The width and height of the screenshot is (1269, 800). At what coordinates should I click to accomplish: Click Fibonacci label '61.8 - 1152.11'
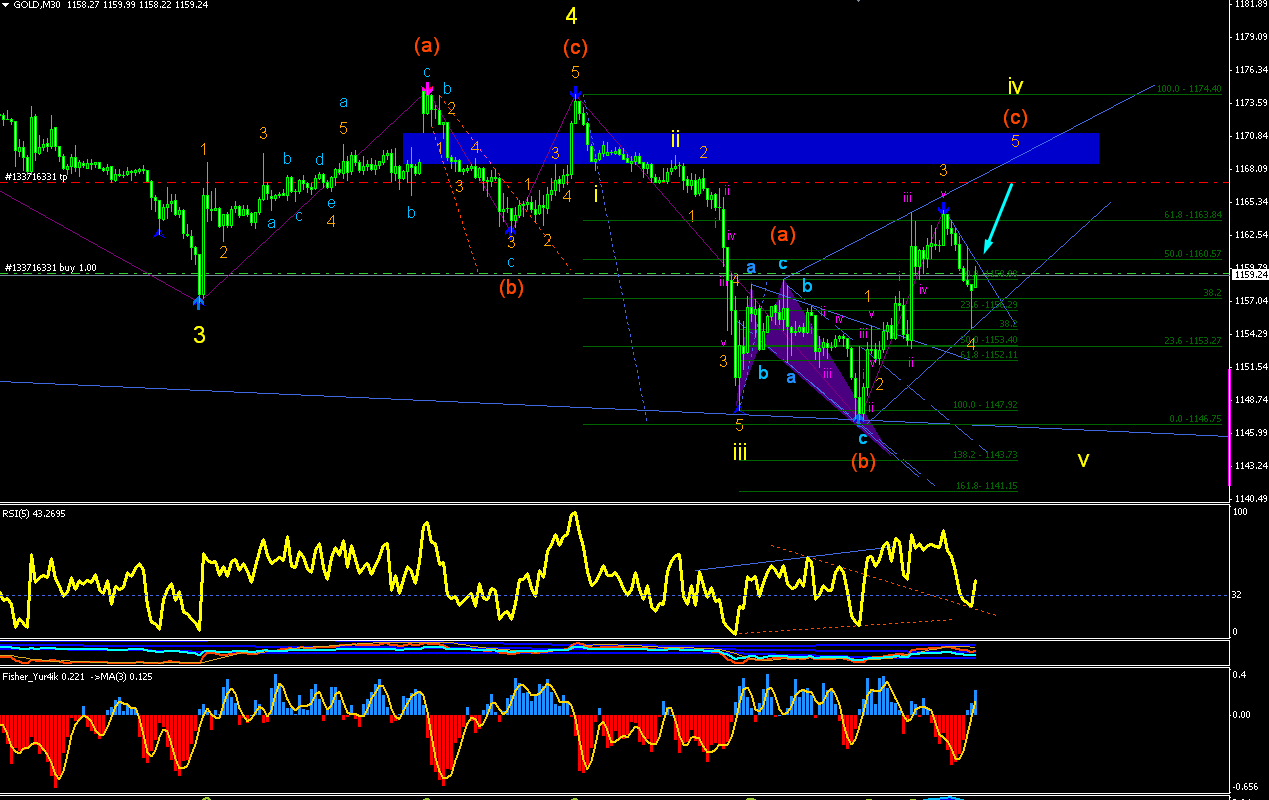pyautogui.click(x=987, y=355)
